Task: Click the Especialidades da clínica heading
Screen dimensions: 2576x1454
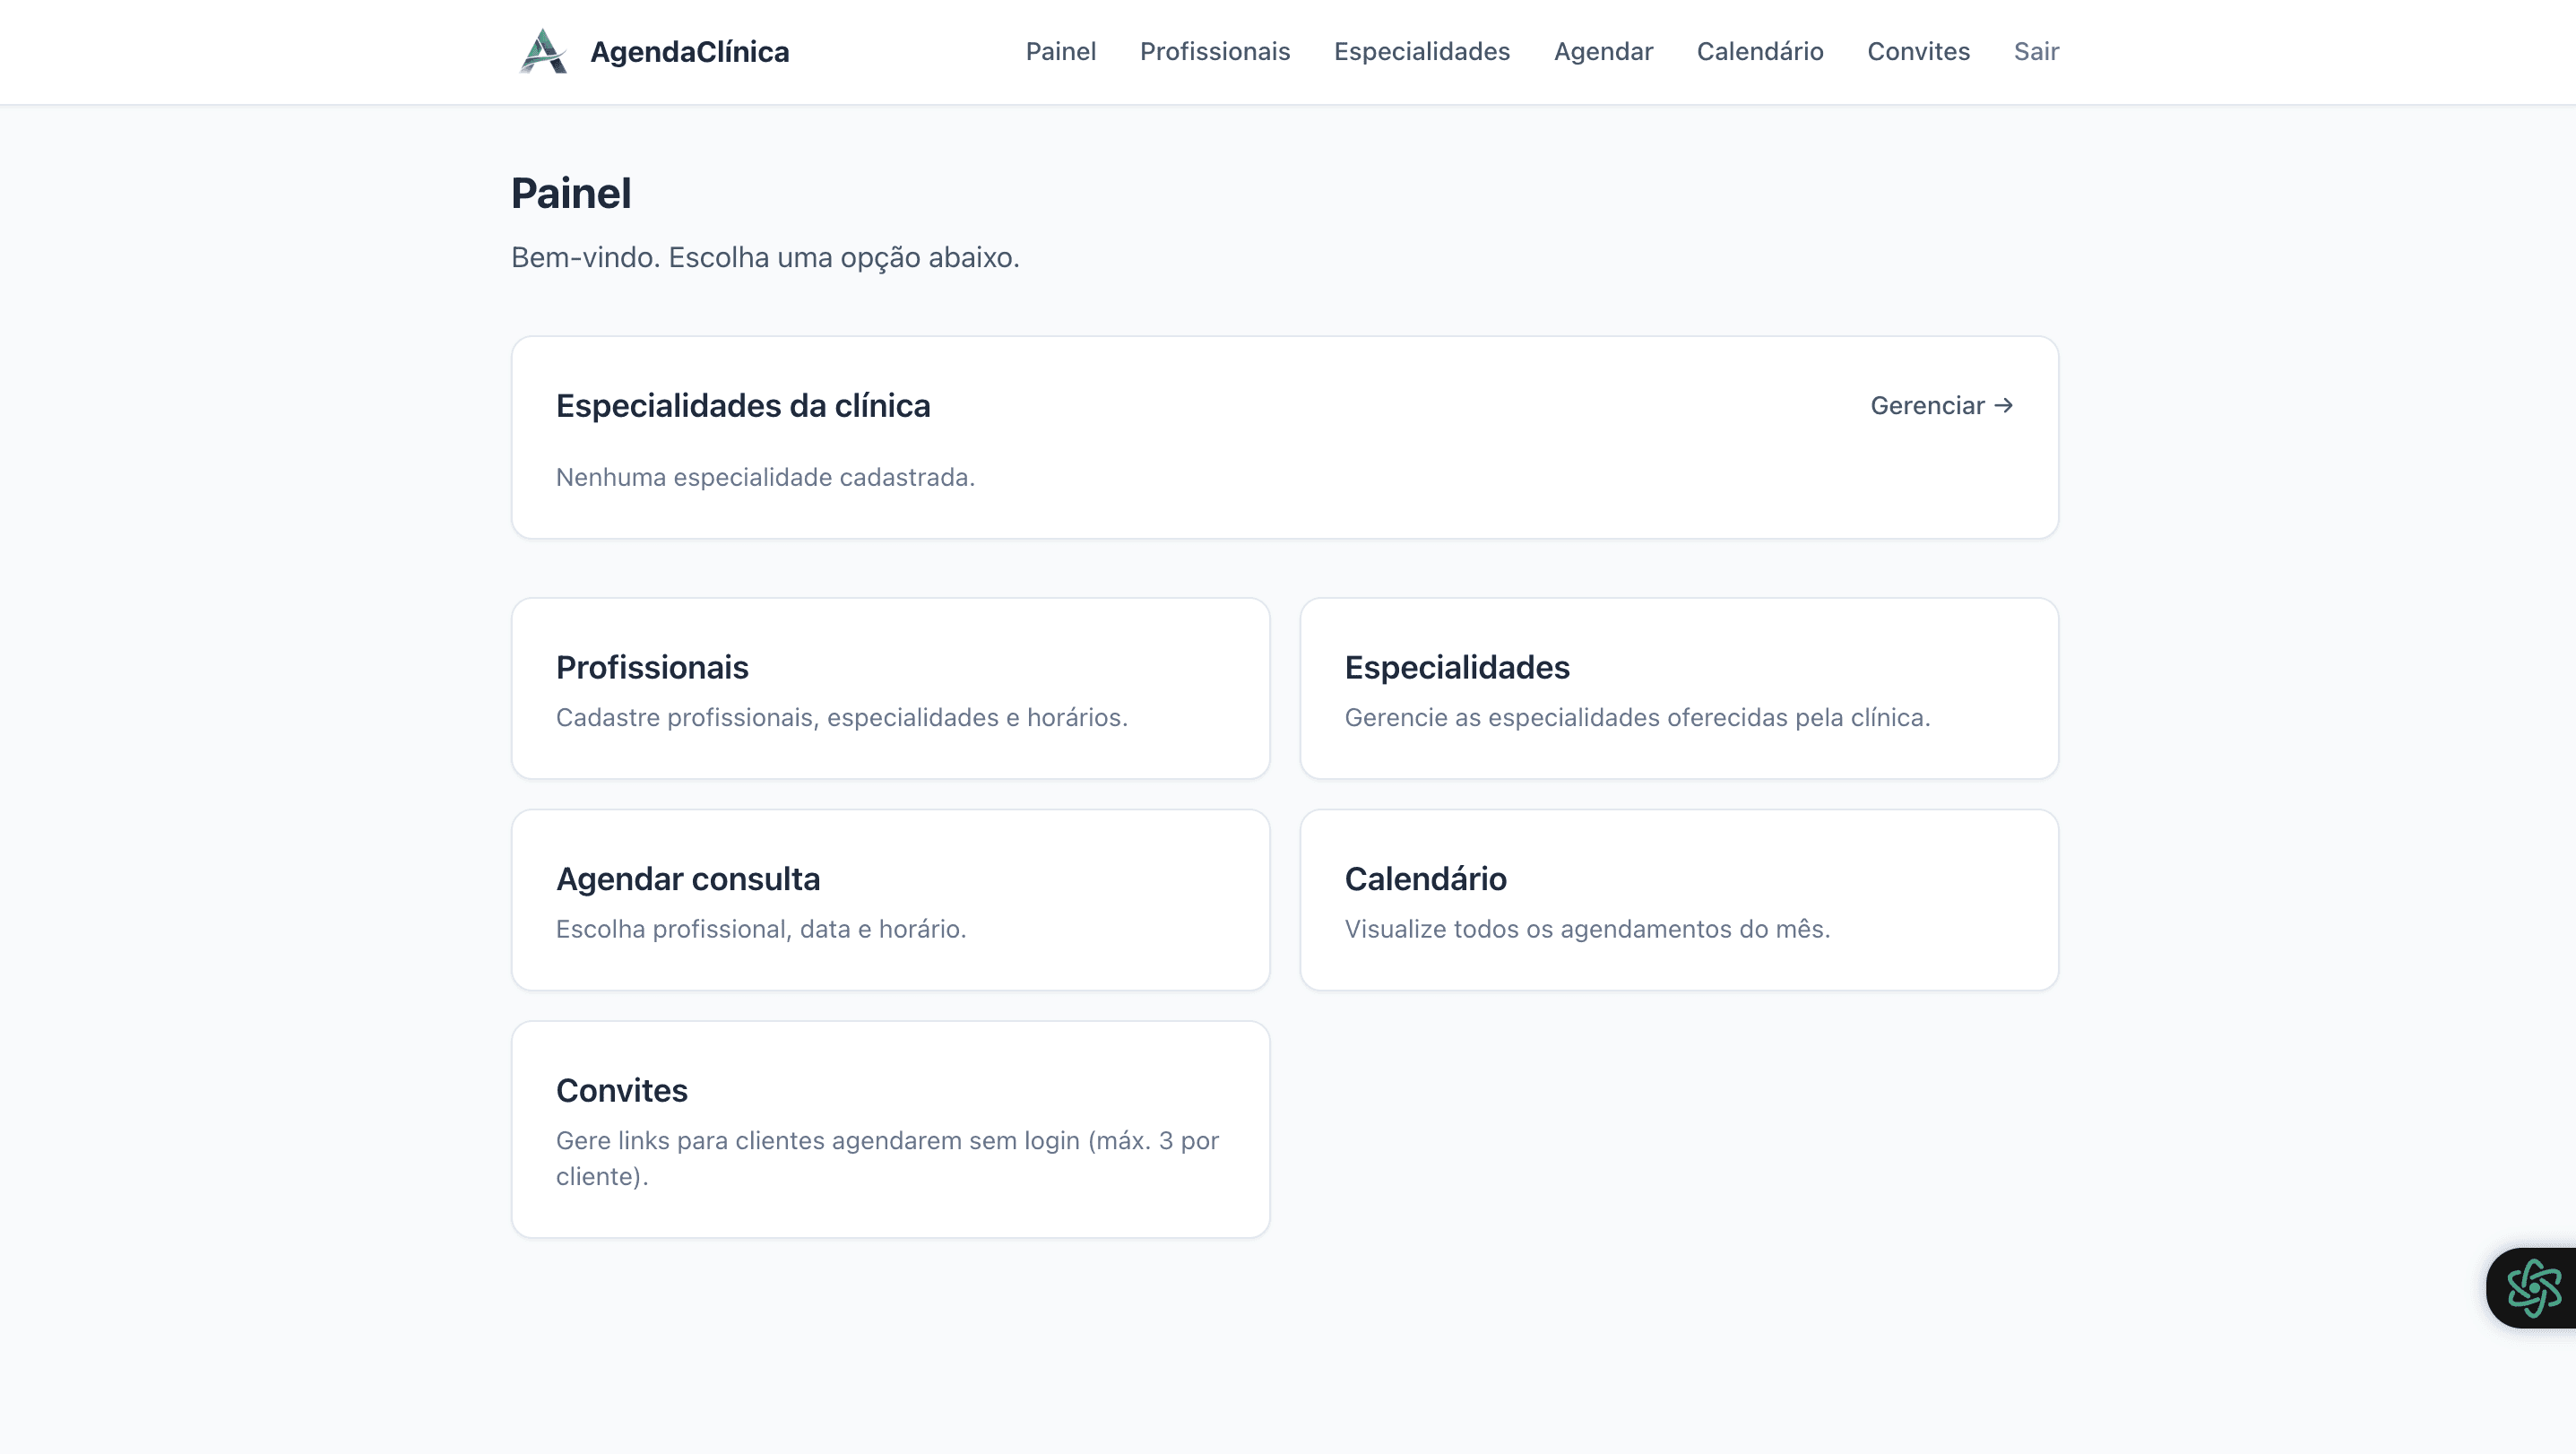Action: [x=742, y=405]
